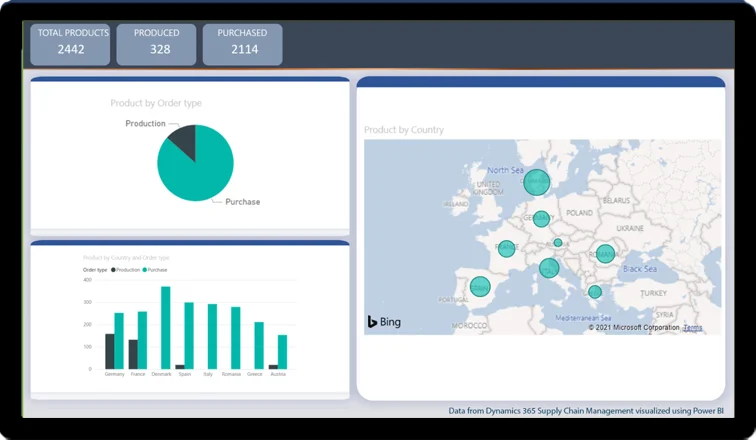The width and height of the screenshot is (756, 440).
Task: Open the Terms link on the map
Action: point(692,328)
